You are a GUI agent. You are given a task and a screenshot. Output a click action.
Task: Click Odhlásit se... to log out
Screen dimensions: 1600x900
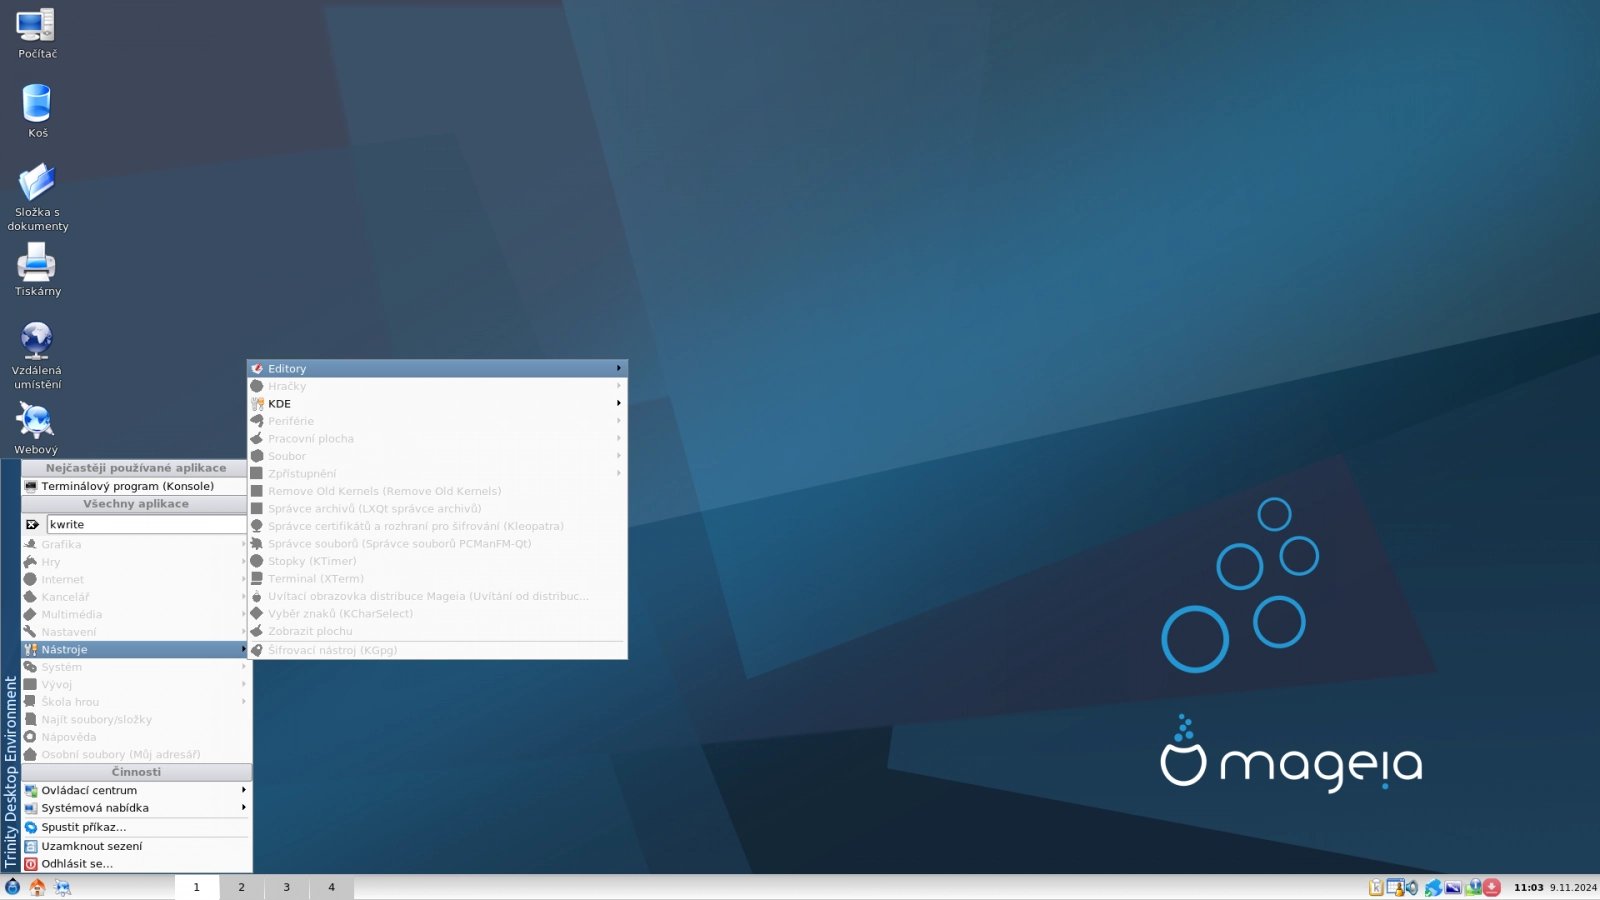[x=135, y=863]
